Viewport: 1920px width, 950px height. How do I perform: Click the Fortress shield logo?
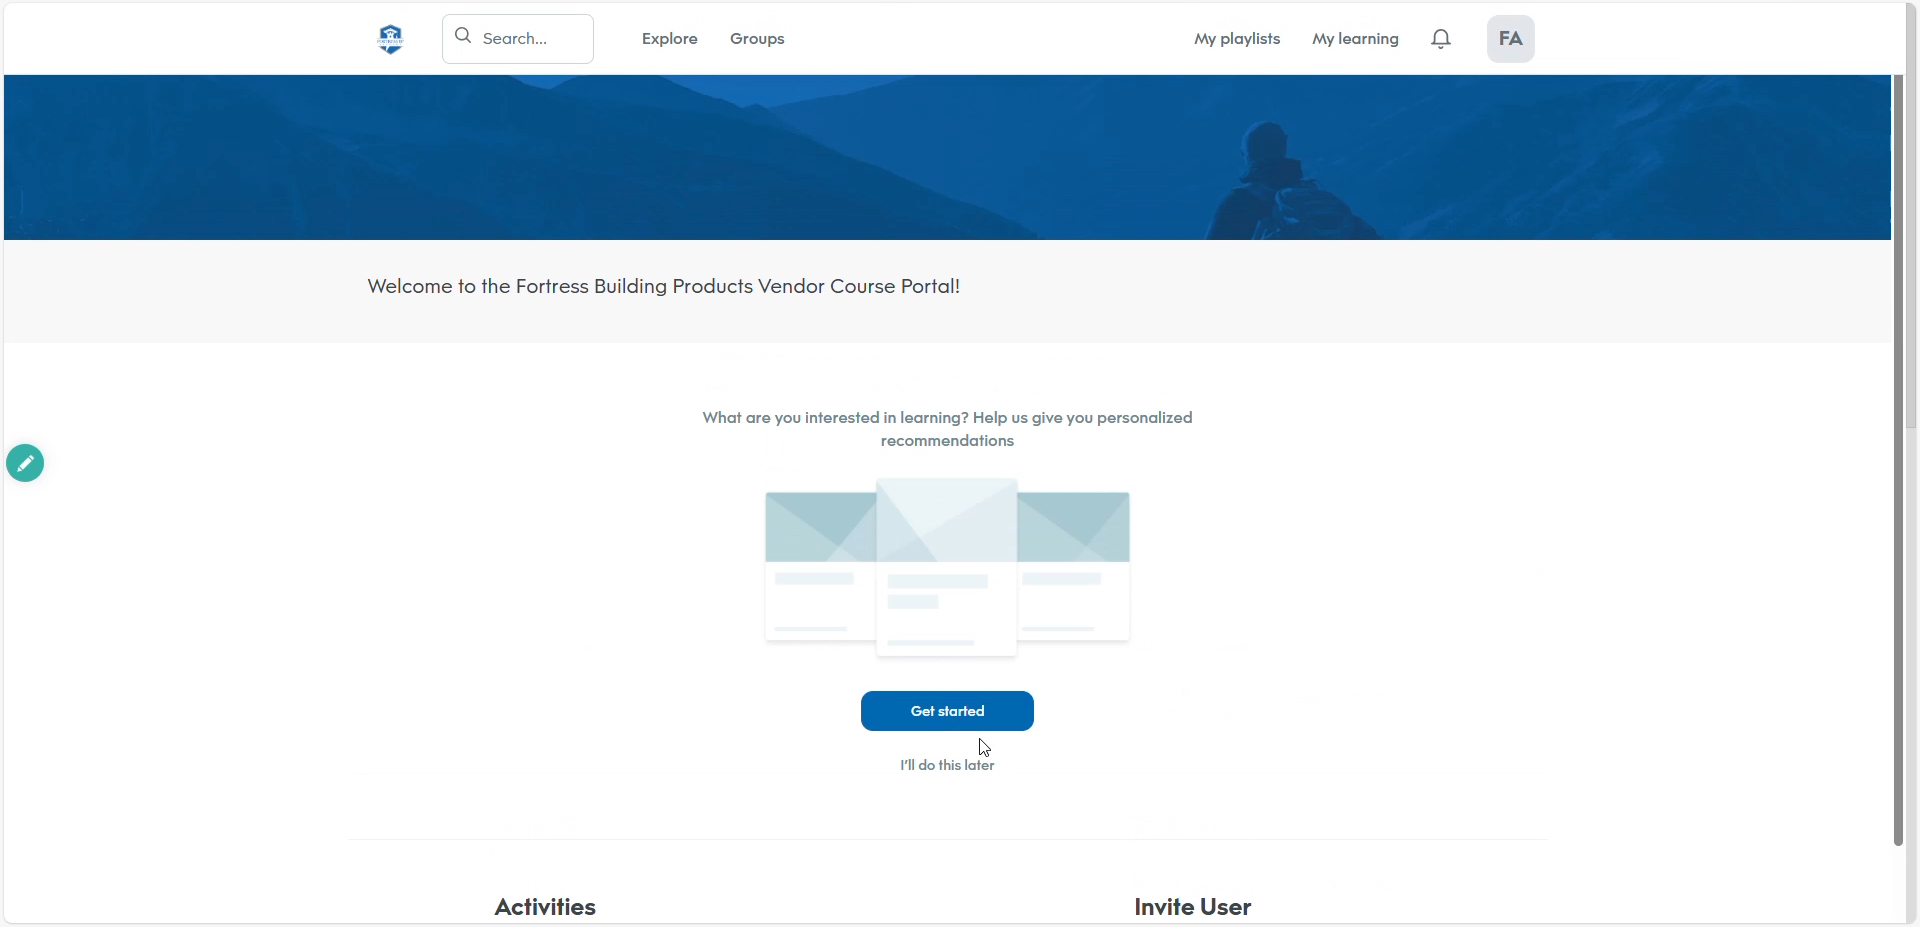pos(390,39)
